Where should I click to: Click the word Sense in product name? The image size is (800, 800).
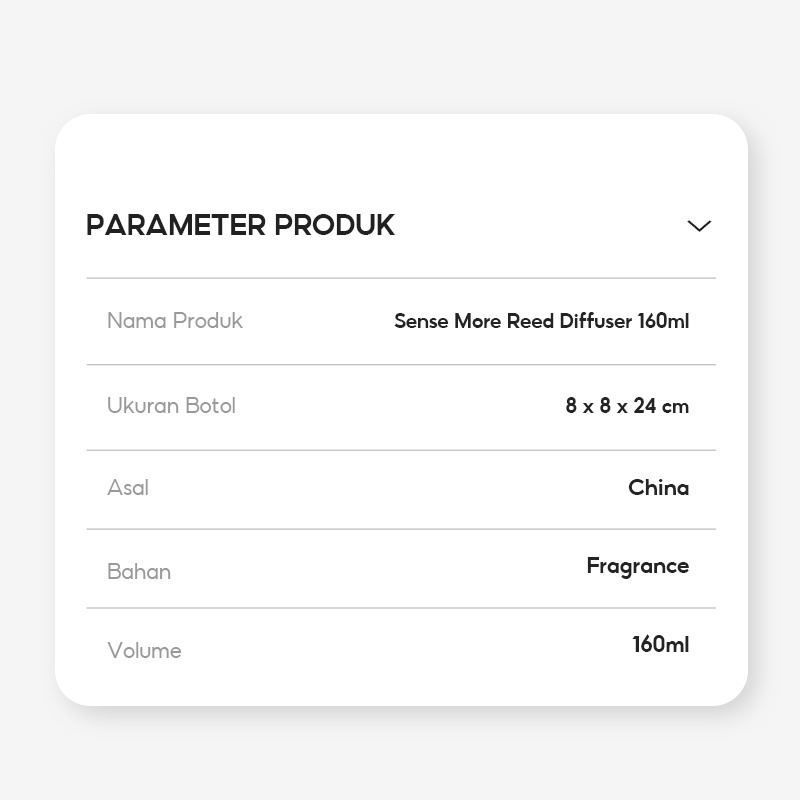[421, 321]
